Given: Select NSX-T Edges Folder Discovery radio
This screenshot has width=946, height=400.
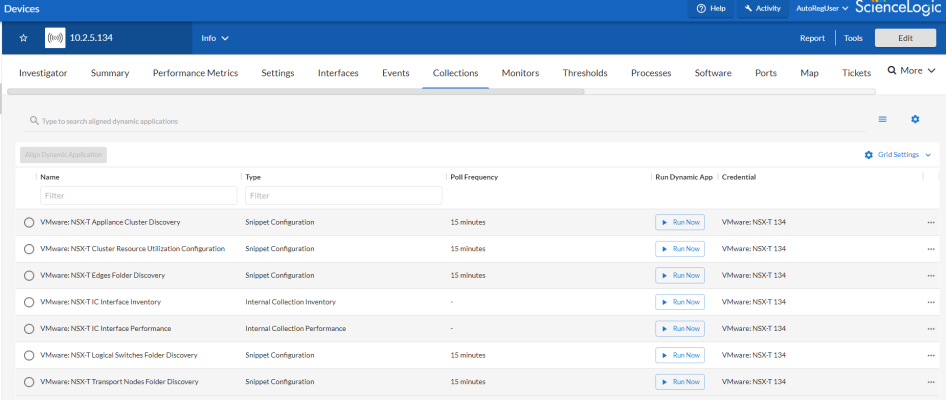Looking at the screenshot, I should (28, 276).
